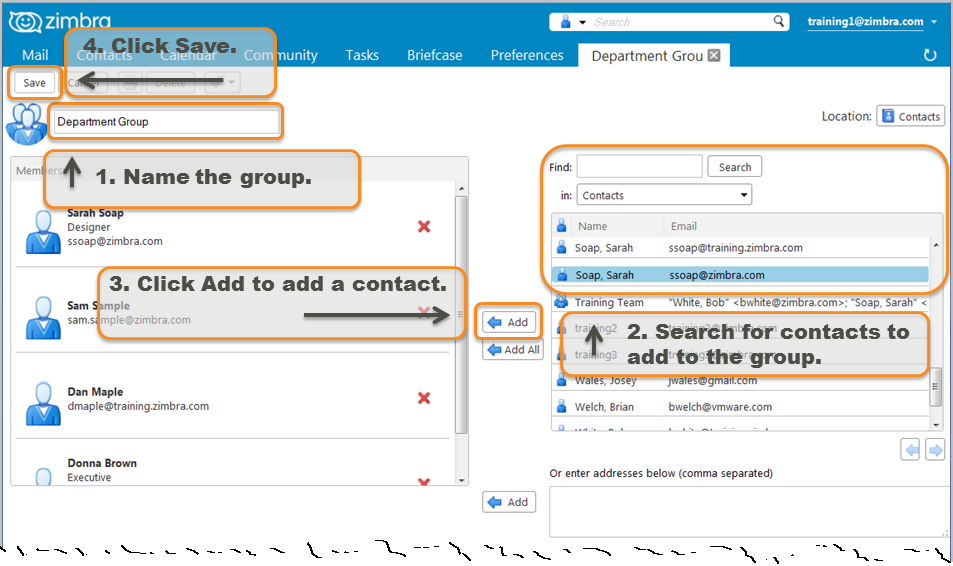Click the Training Team group icon
Screen dimensions: 953x566
pos(562,302)
